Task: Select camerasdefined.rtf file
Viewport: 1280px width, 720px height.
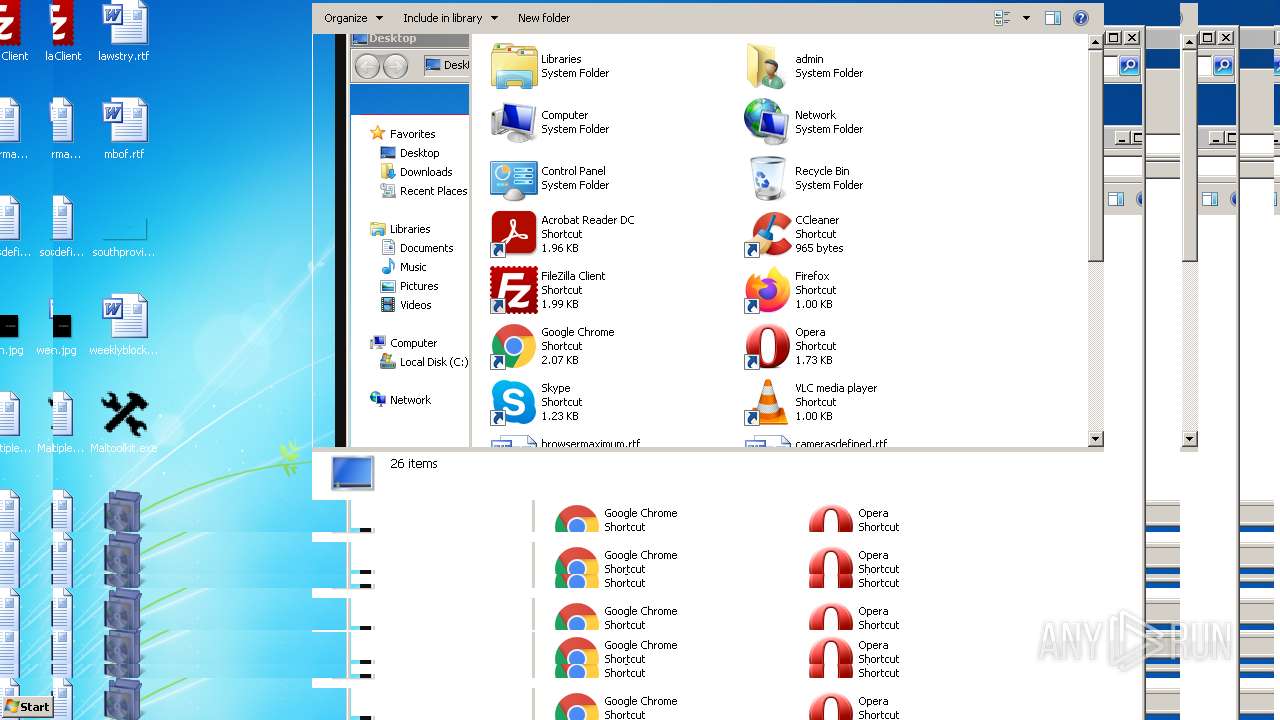Action: (841, 443)
